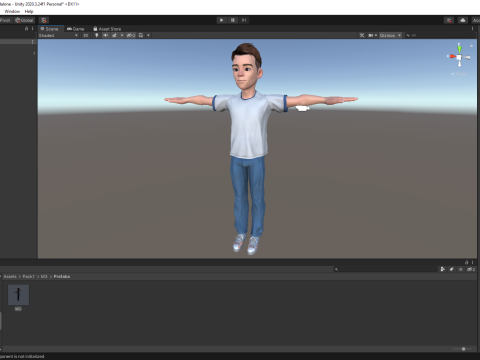480x360 pixels.
Task: Open the Collab services icon
Action: pyautogui.click(x=449, y=20)
